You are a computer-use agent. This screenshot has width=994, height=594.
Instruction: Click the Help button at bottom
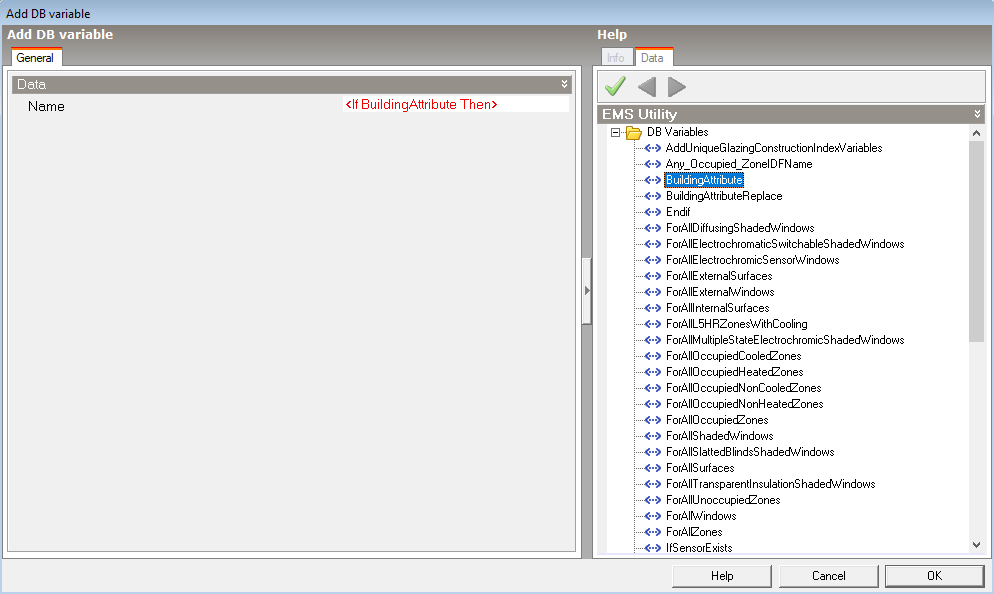(722, 576)
